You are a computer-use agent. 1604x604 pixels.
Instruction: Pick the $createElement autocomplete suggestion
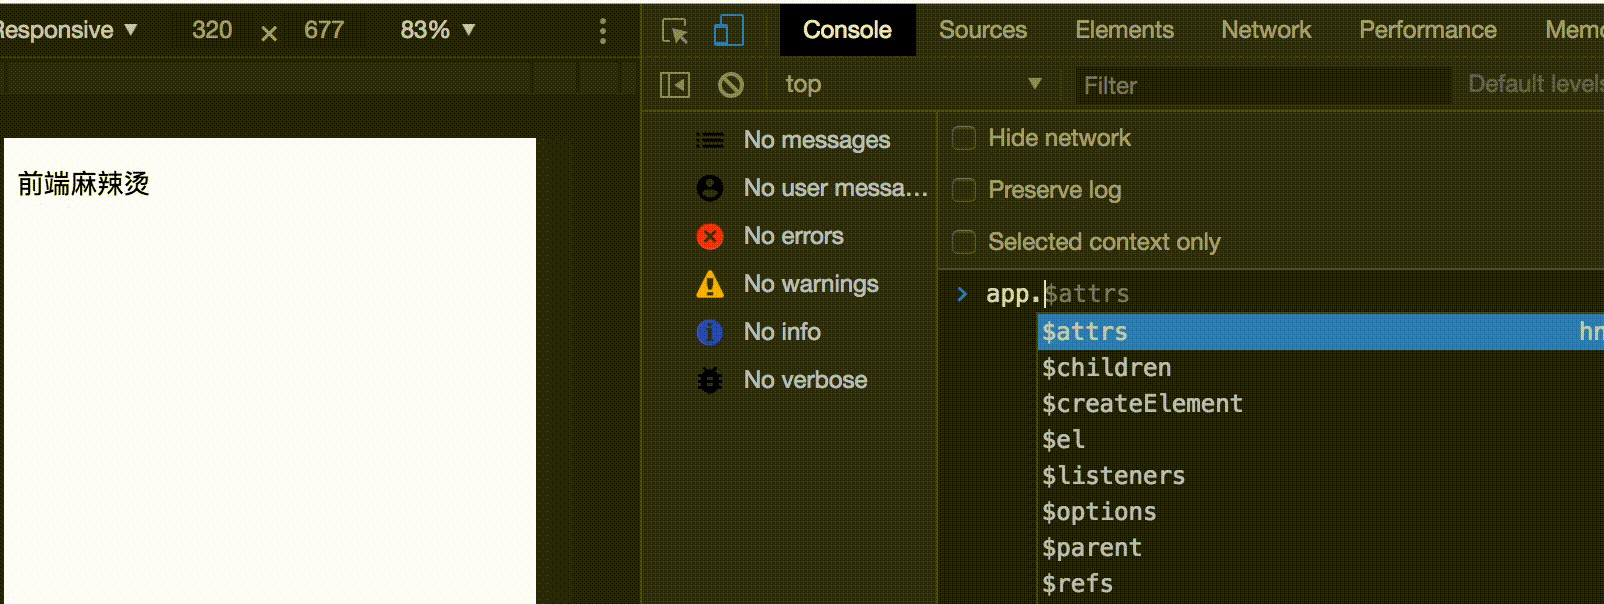click(1142, 404)
